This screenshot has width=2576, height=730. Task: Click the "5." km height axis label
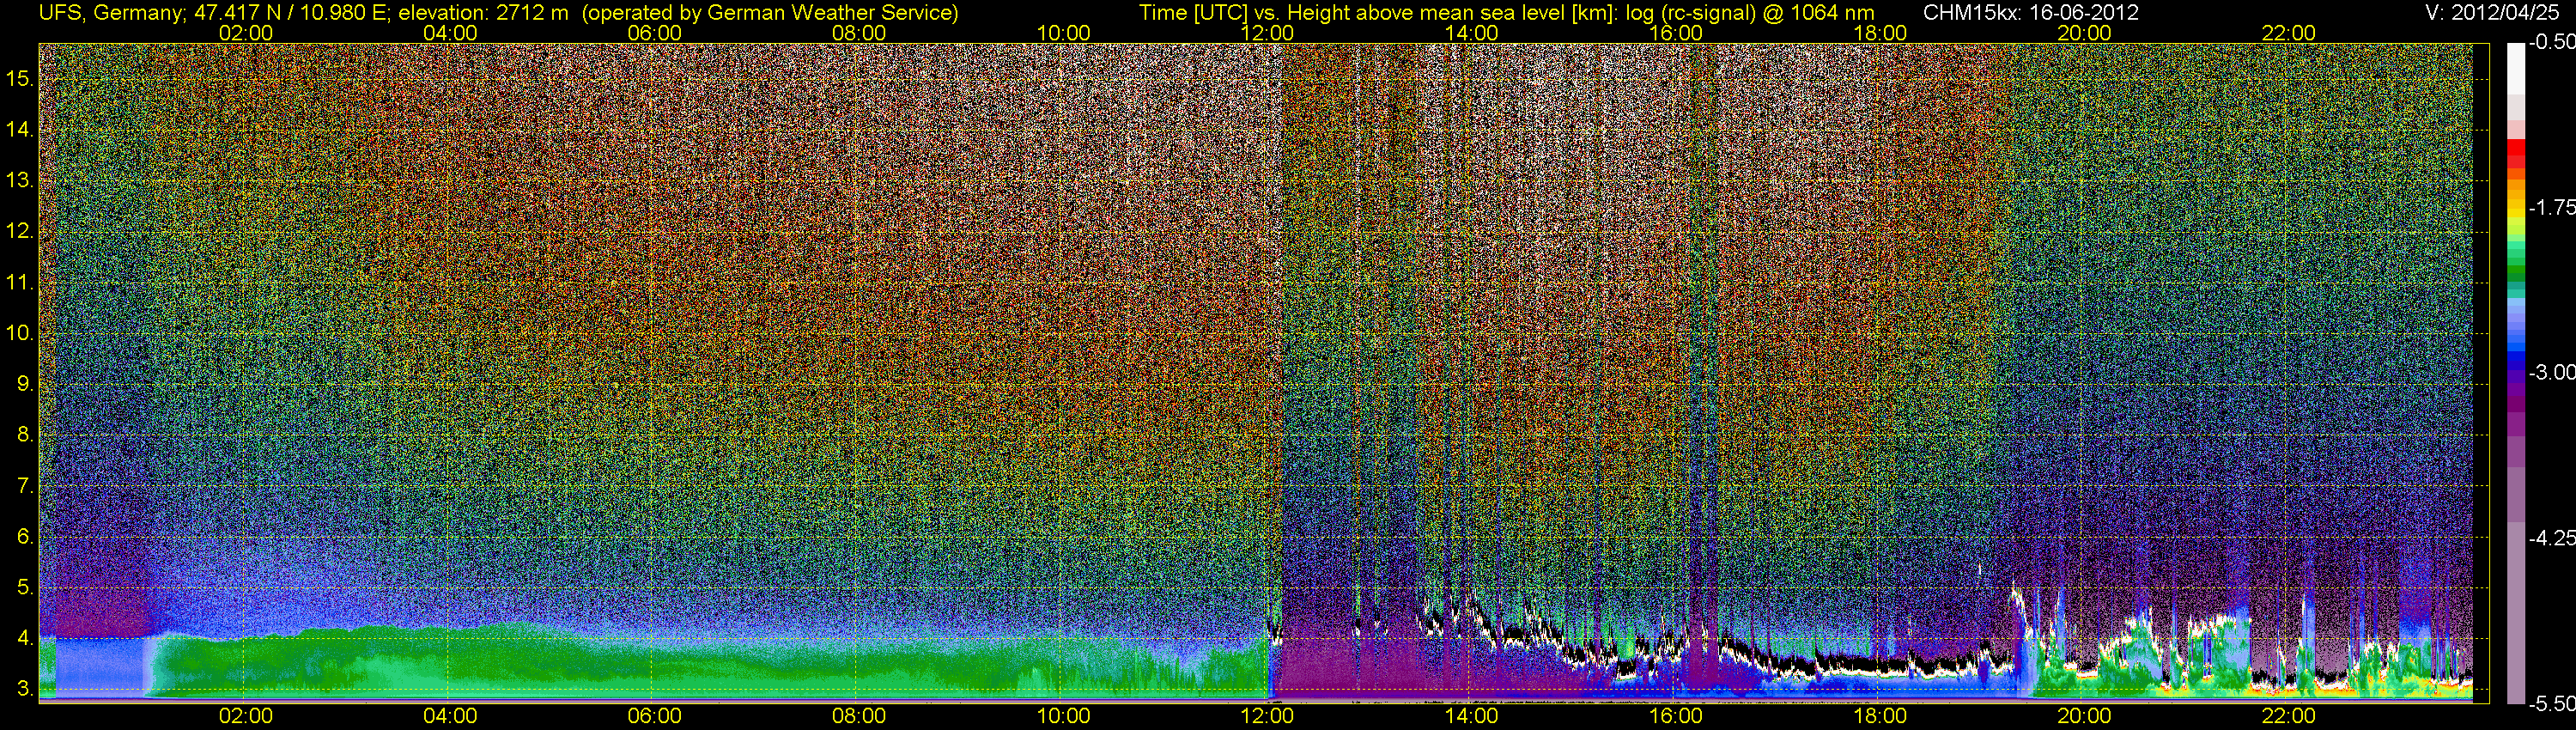pos(25,587)
